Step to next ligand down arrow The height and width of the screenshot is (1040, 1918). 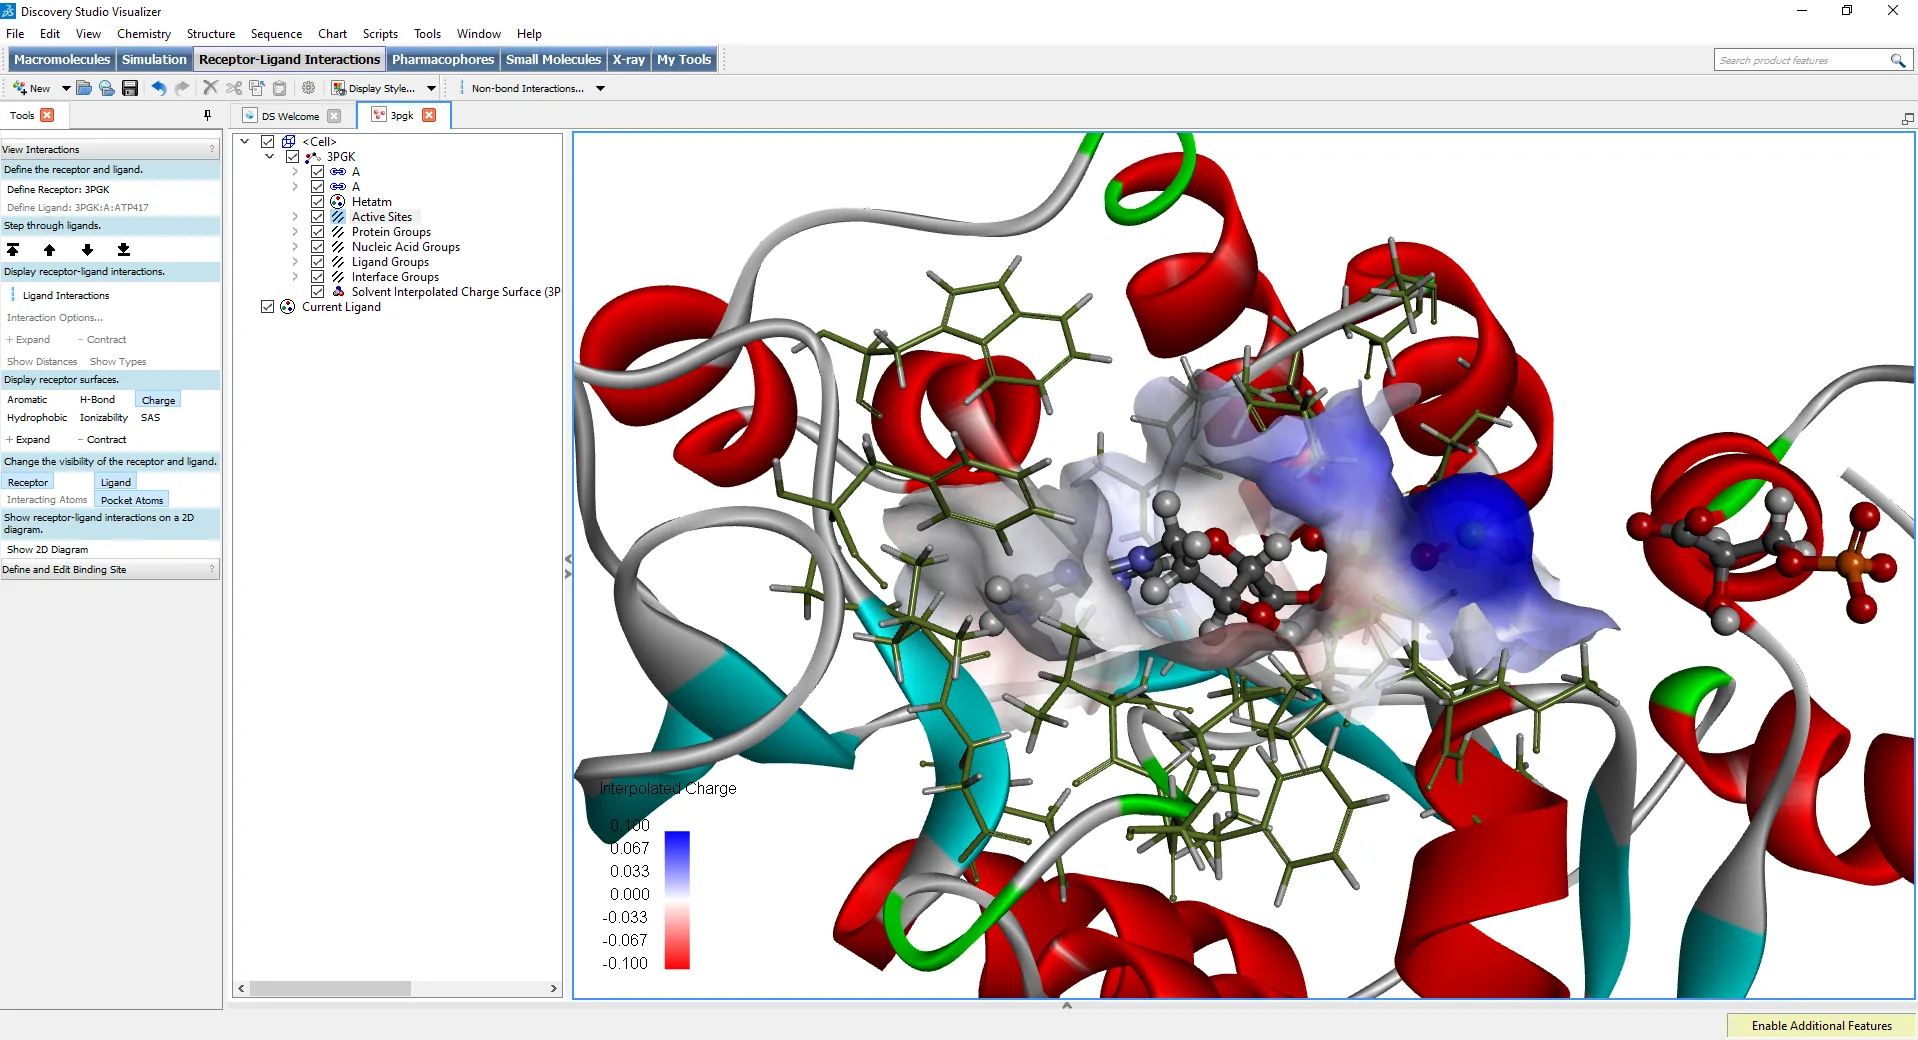click(87, 250)
